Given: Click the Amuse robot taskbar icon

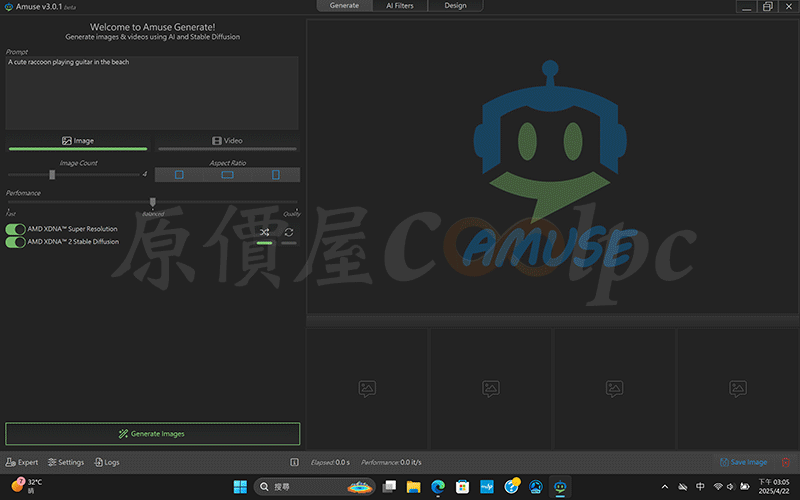Looking at the screenshot, I should coord(560,487).
